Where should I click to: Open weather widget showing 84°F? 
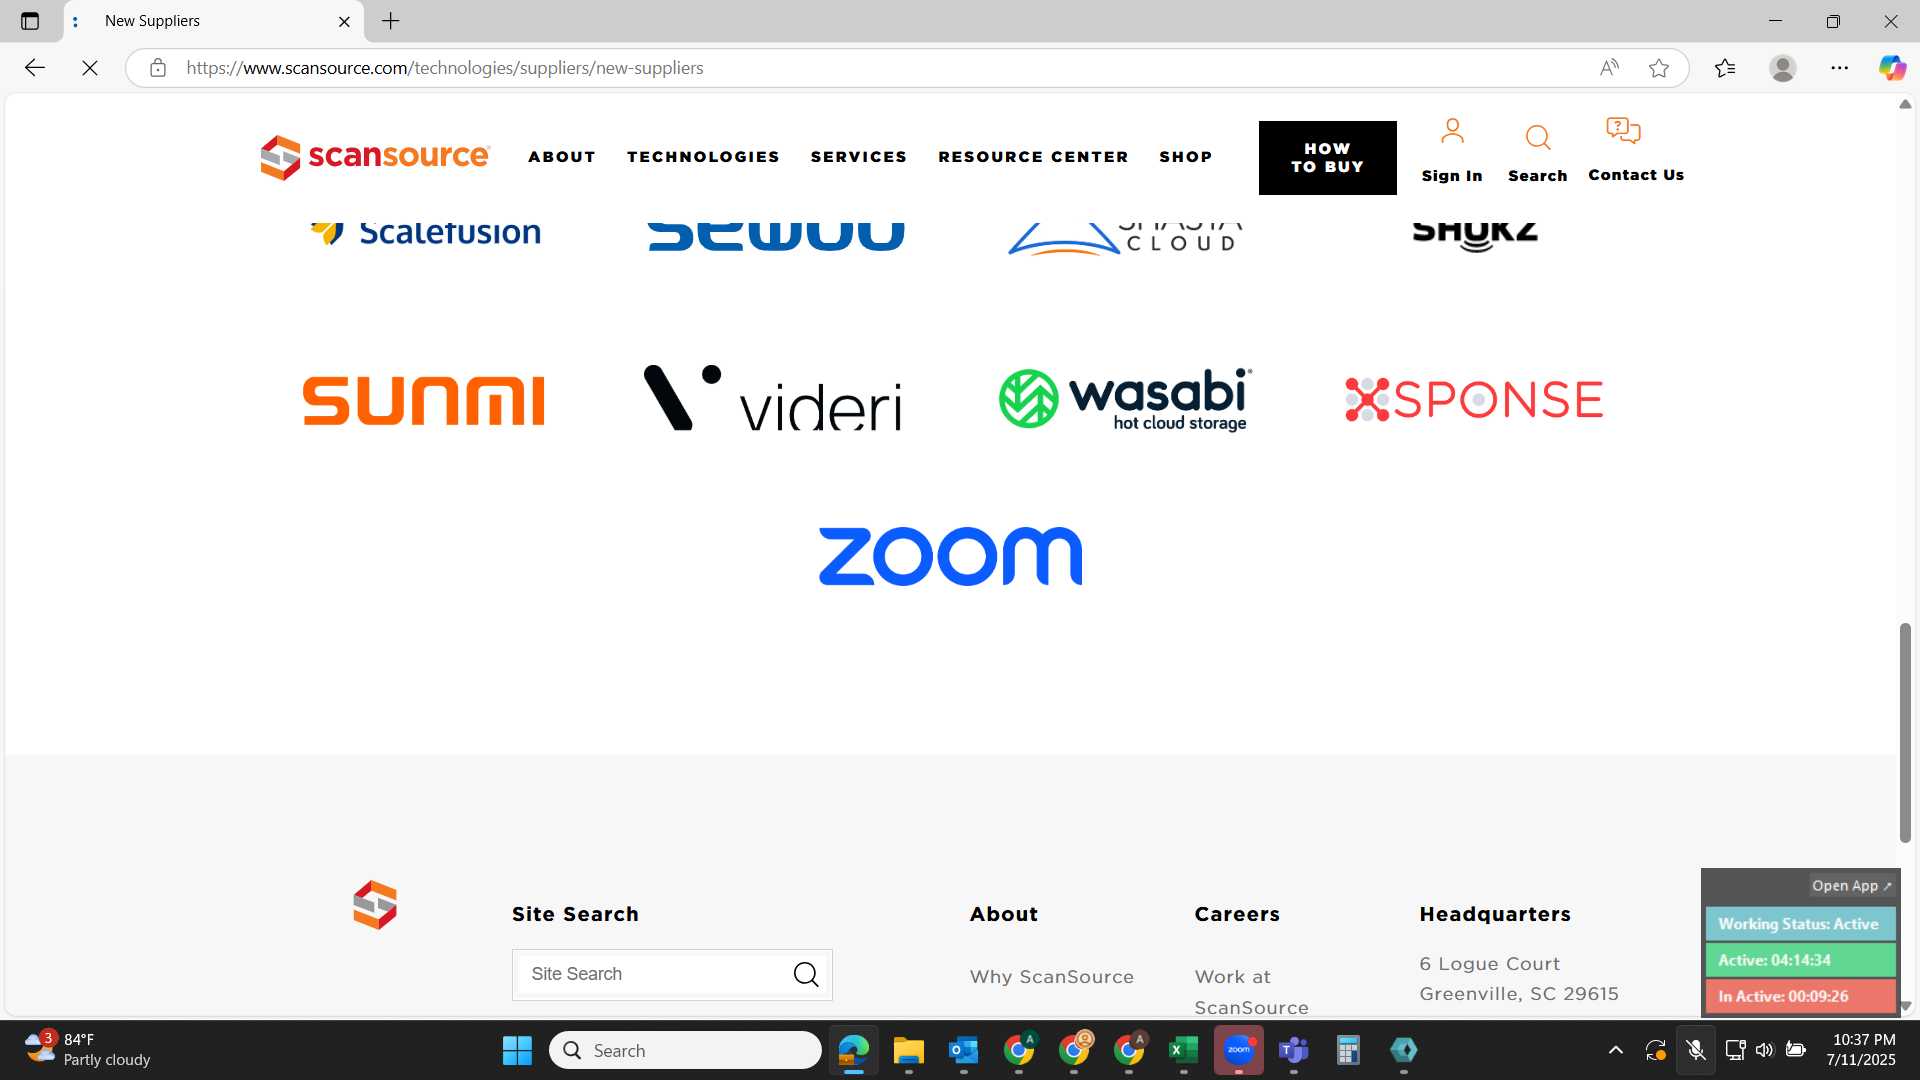(x=88, y=1050)
